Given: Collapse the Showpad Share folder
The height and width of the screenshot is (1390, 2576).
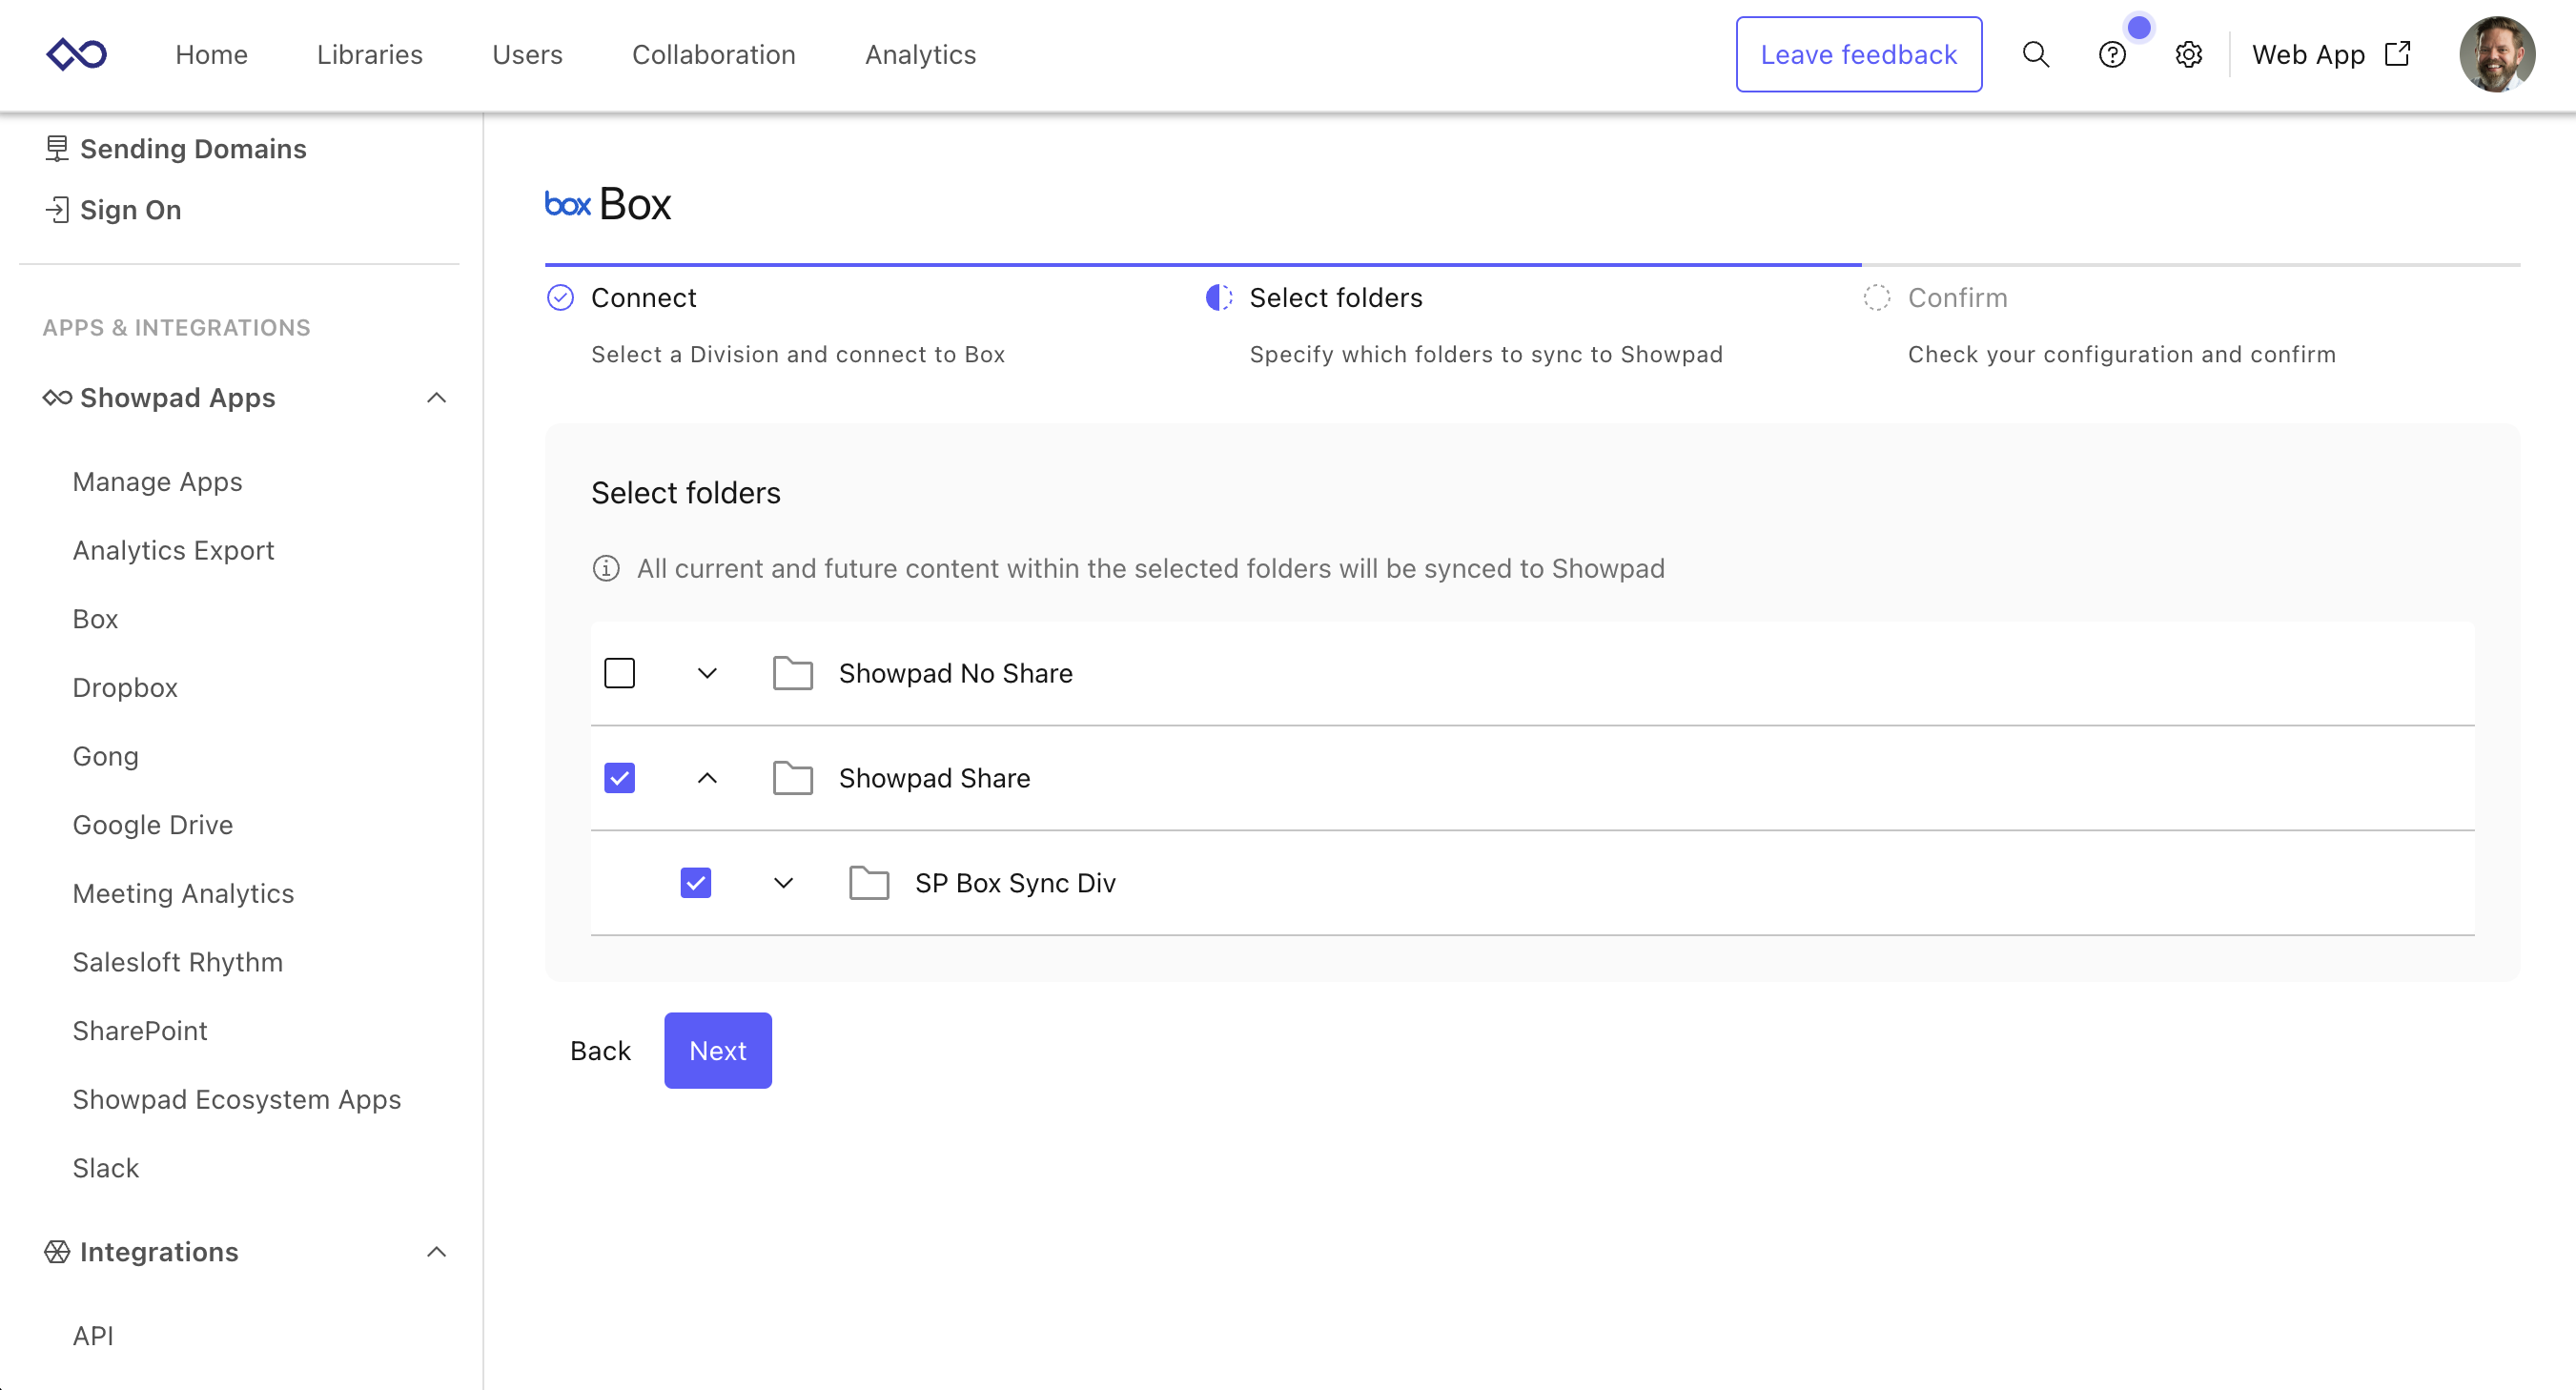Looking at the screenshot, I should (x=707, y=778).
